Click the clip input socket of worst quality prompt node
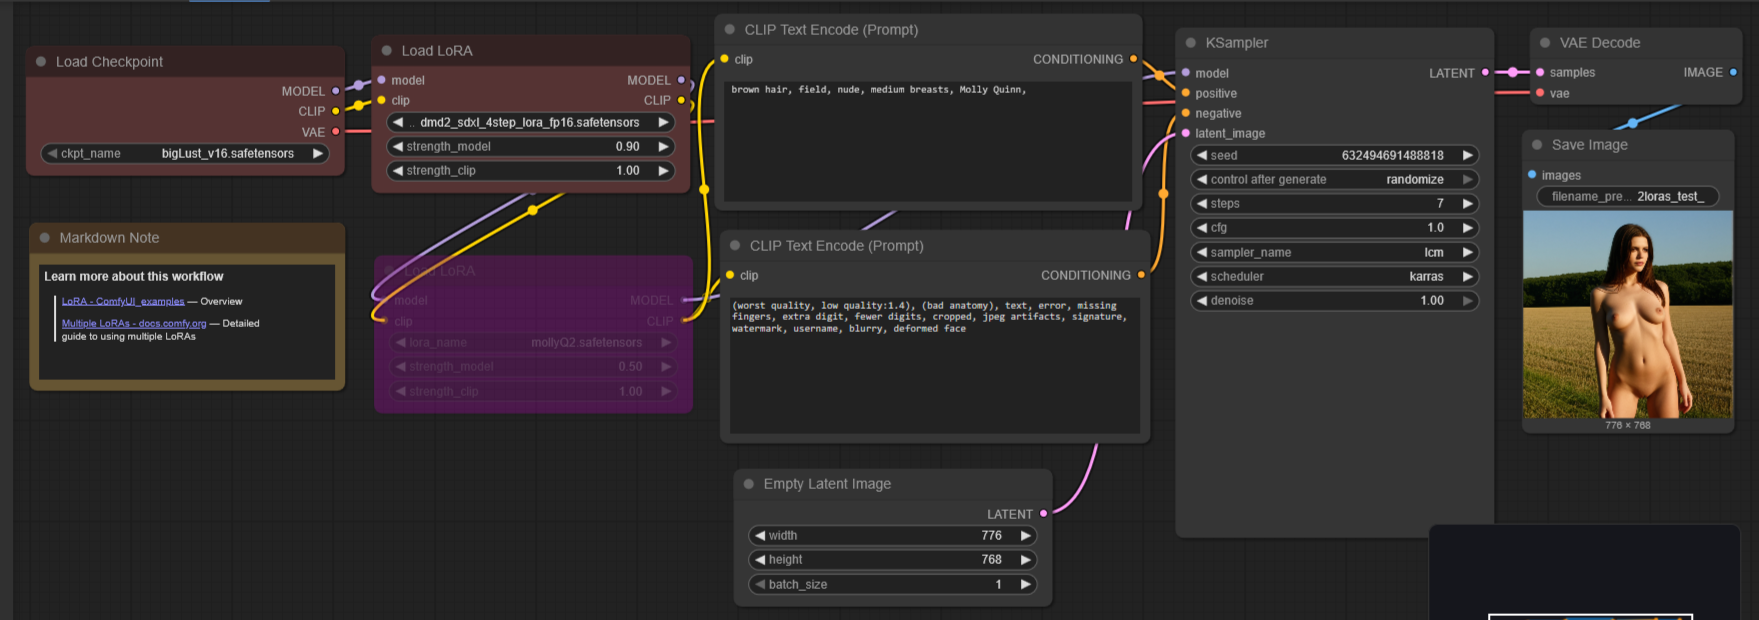This screenshot has width=1759, height=620. (730, 275)
